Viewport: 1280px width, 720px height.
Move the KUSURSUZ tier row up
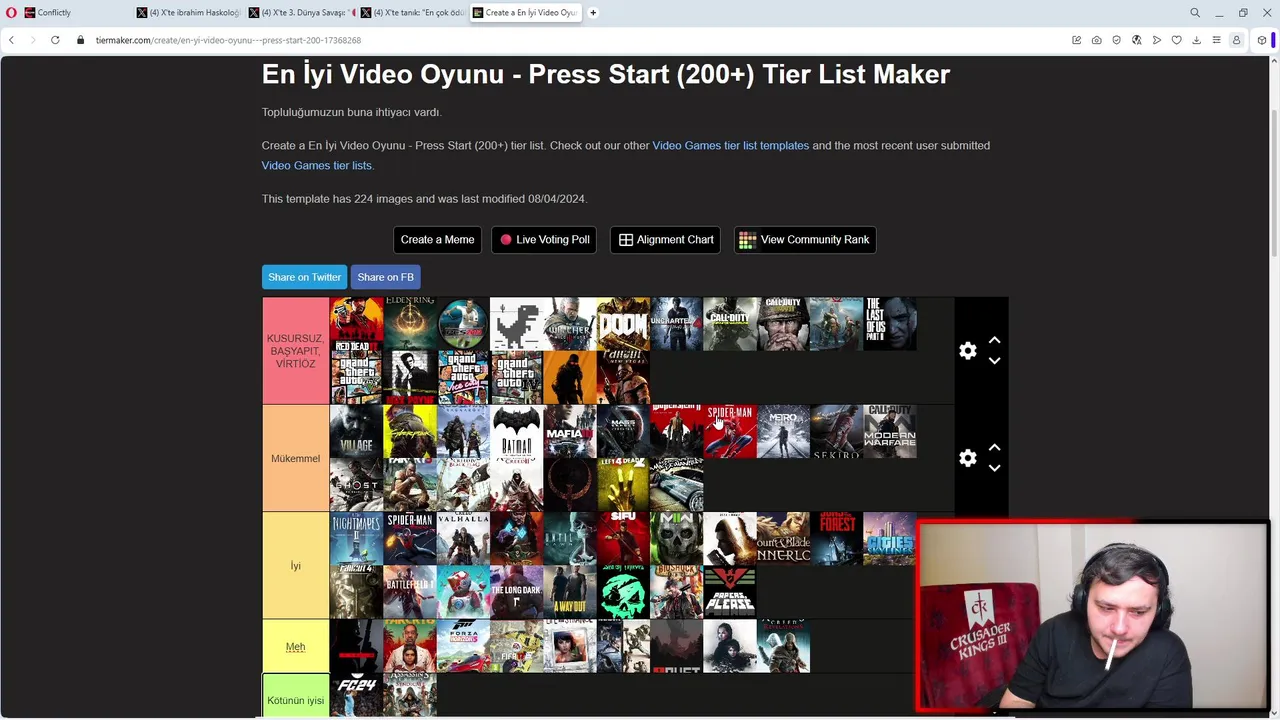pos(994,341)
